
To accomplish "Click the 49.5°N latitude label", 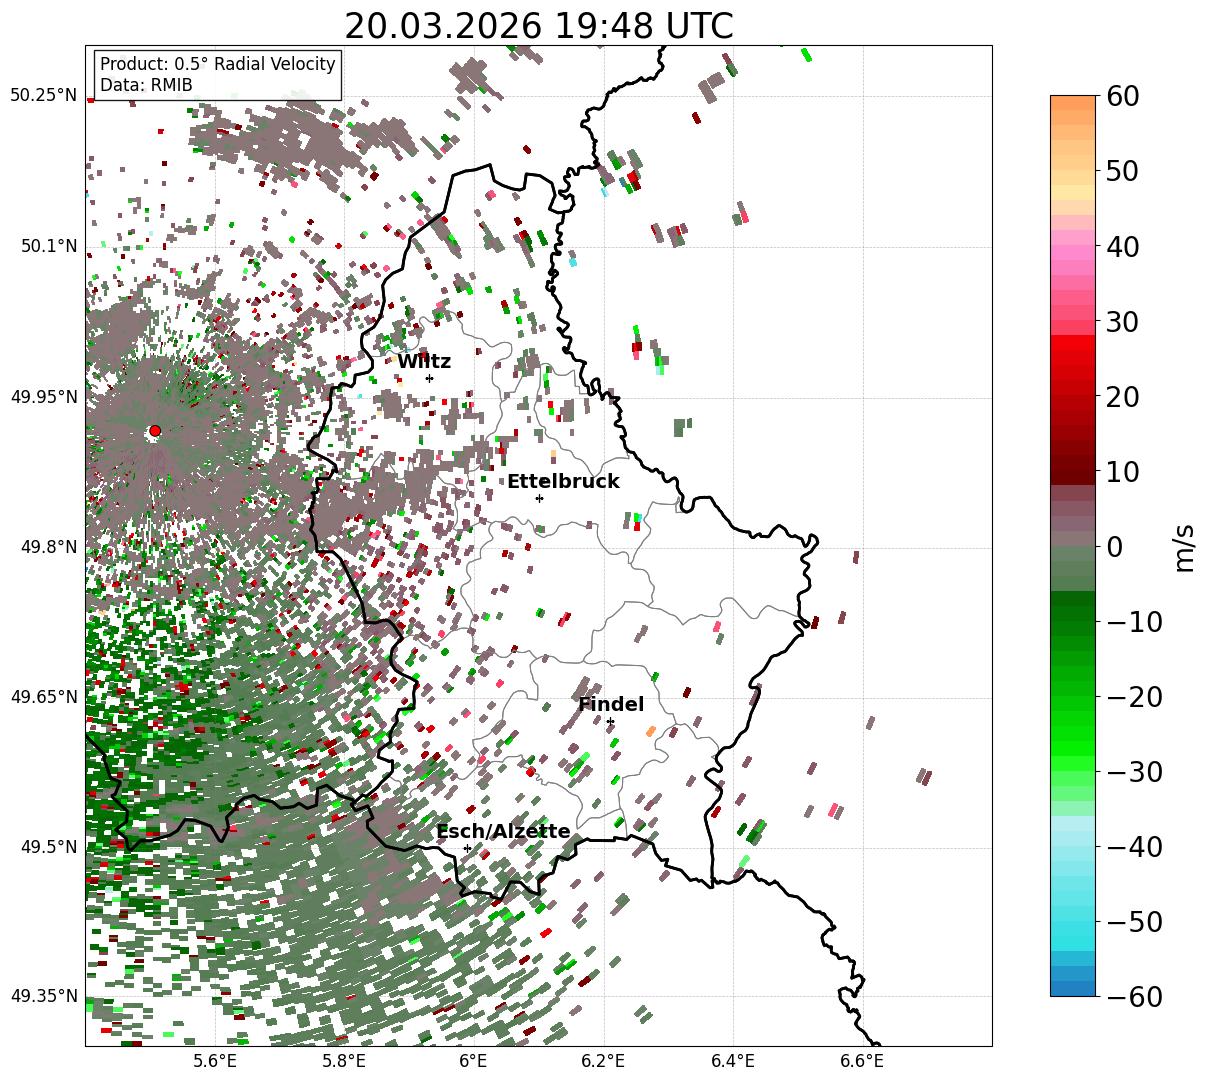I will click(48, 847).
